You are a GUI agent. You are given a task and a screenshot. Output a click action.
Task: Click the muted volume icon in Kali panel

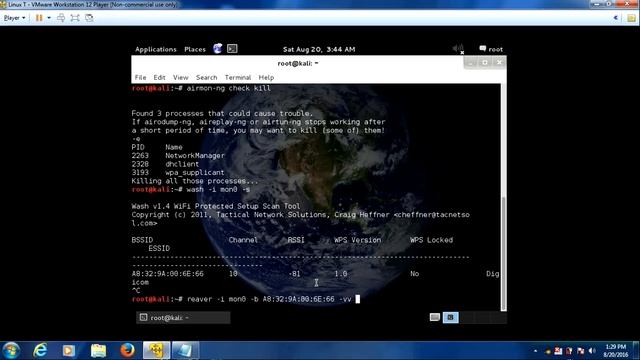pos(458,49)
